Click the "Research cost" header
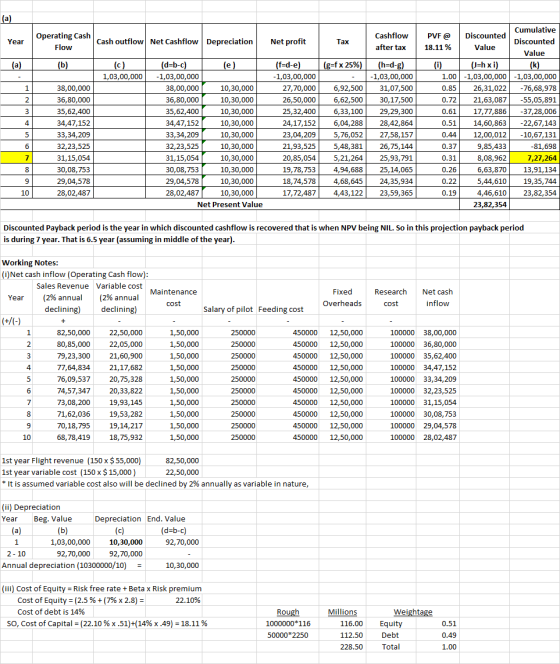Screen dimensions: 560x664 pyautogui.click(x=391, y=298)
